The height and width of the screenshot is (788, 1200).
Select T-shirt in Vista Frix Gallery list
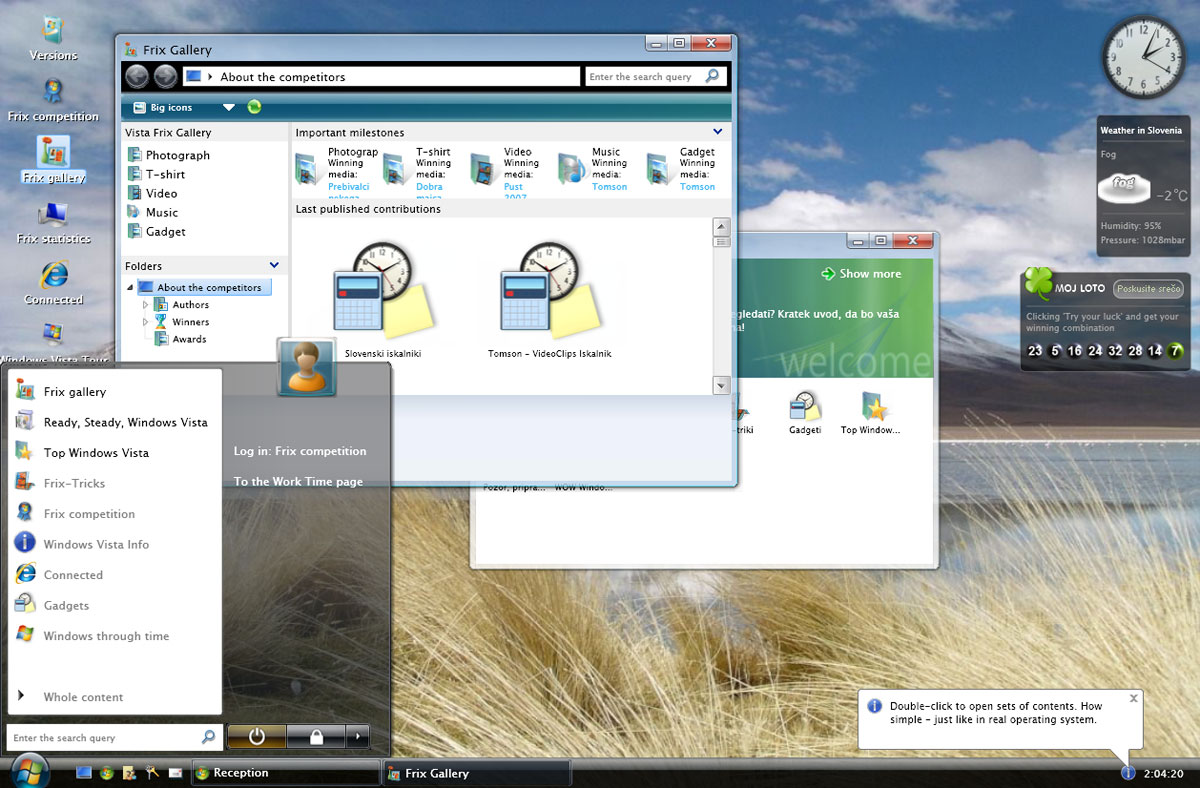[x=156, y=174]
